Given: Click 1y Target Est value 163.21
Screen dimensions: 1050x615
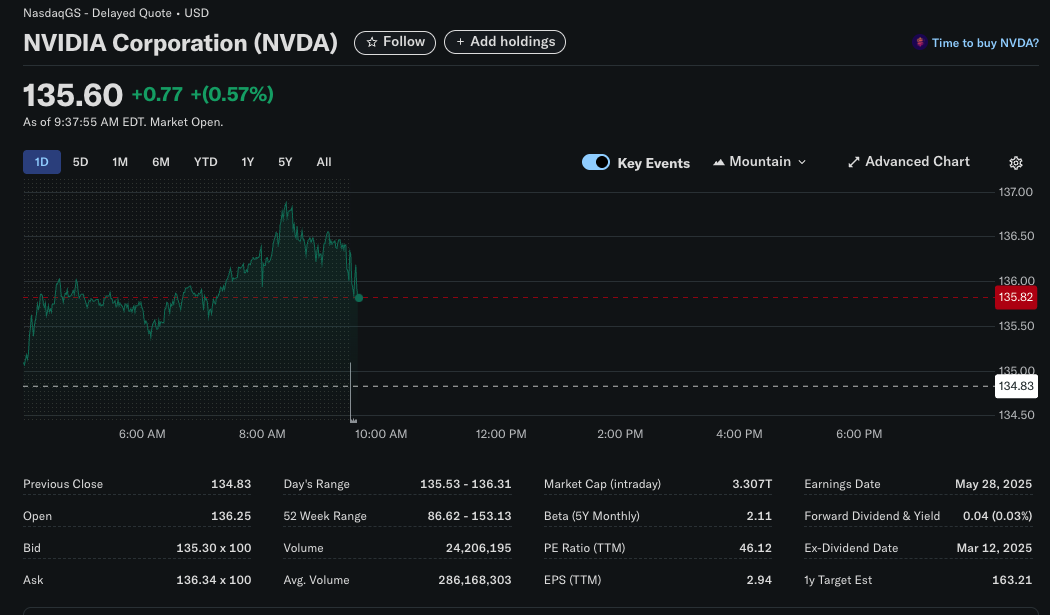Looking at the screenshot, I should coord(1012,580).
